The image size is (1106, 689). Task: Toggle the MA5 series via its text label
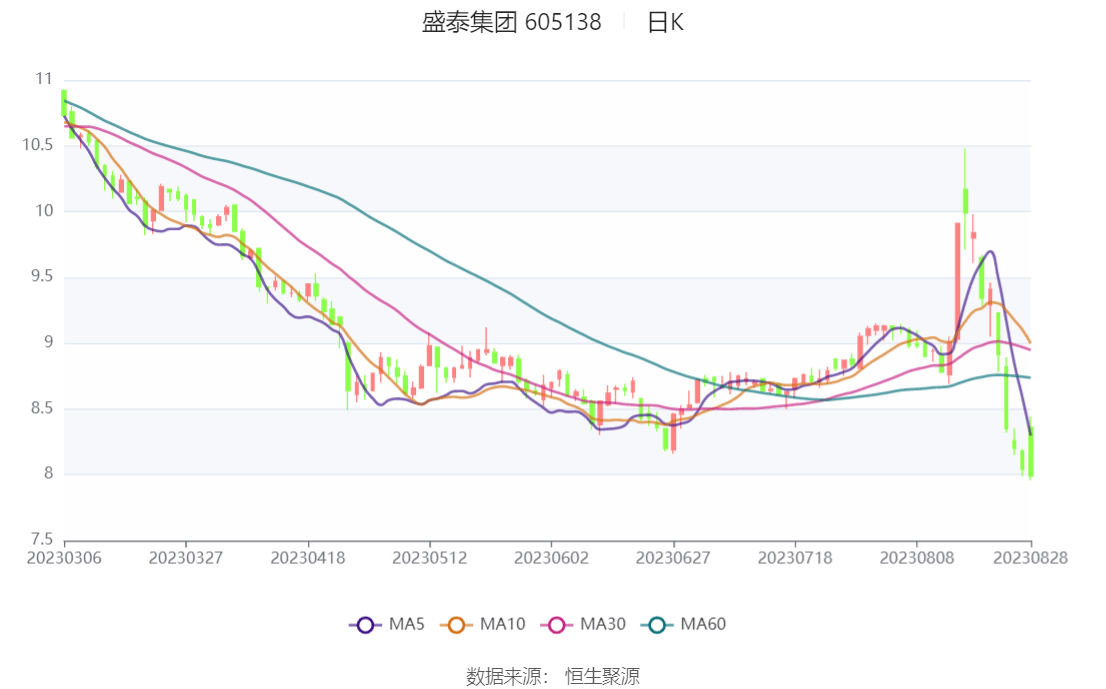click(x=407, y=625)
